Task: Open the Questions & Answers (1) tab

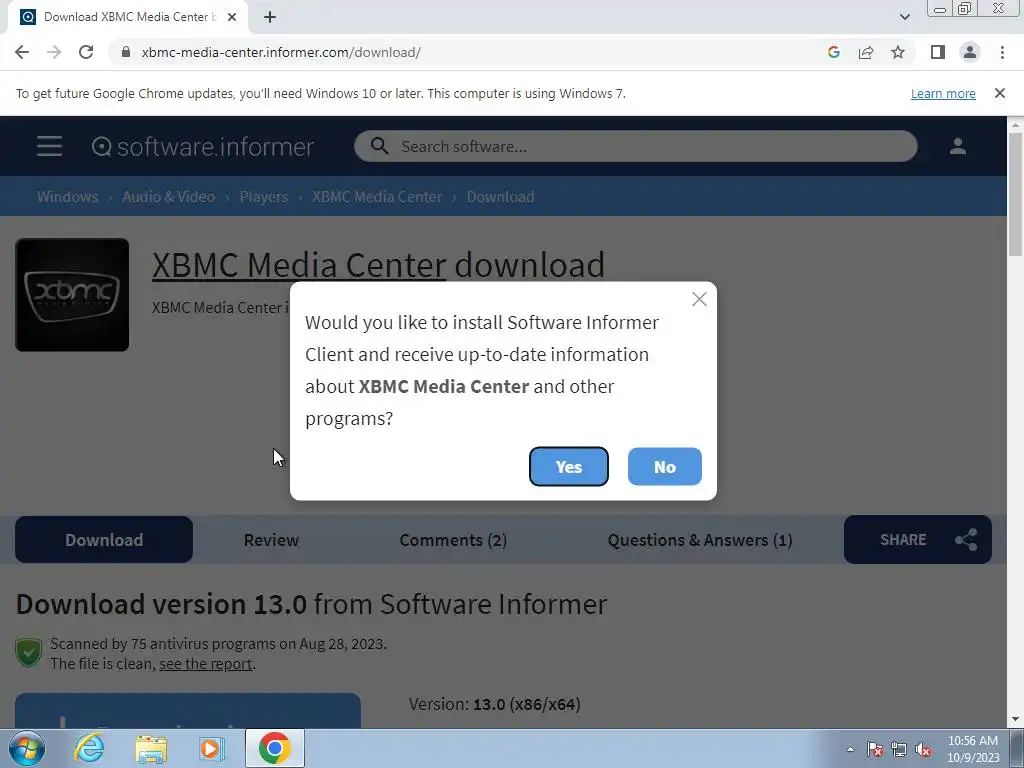Action: (700, 540)
